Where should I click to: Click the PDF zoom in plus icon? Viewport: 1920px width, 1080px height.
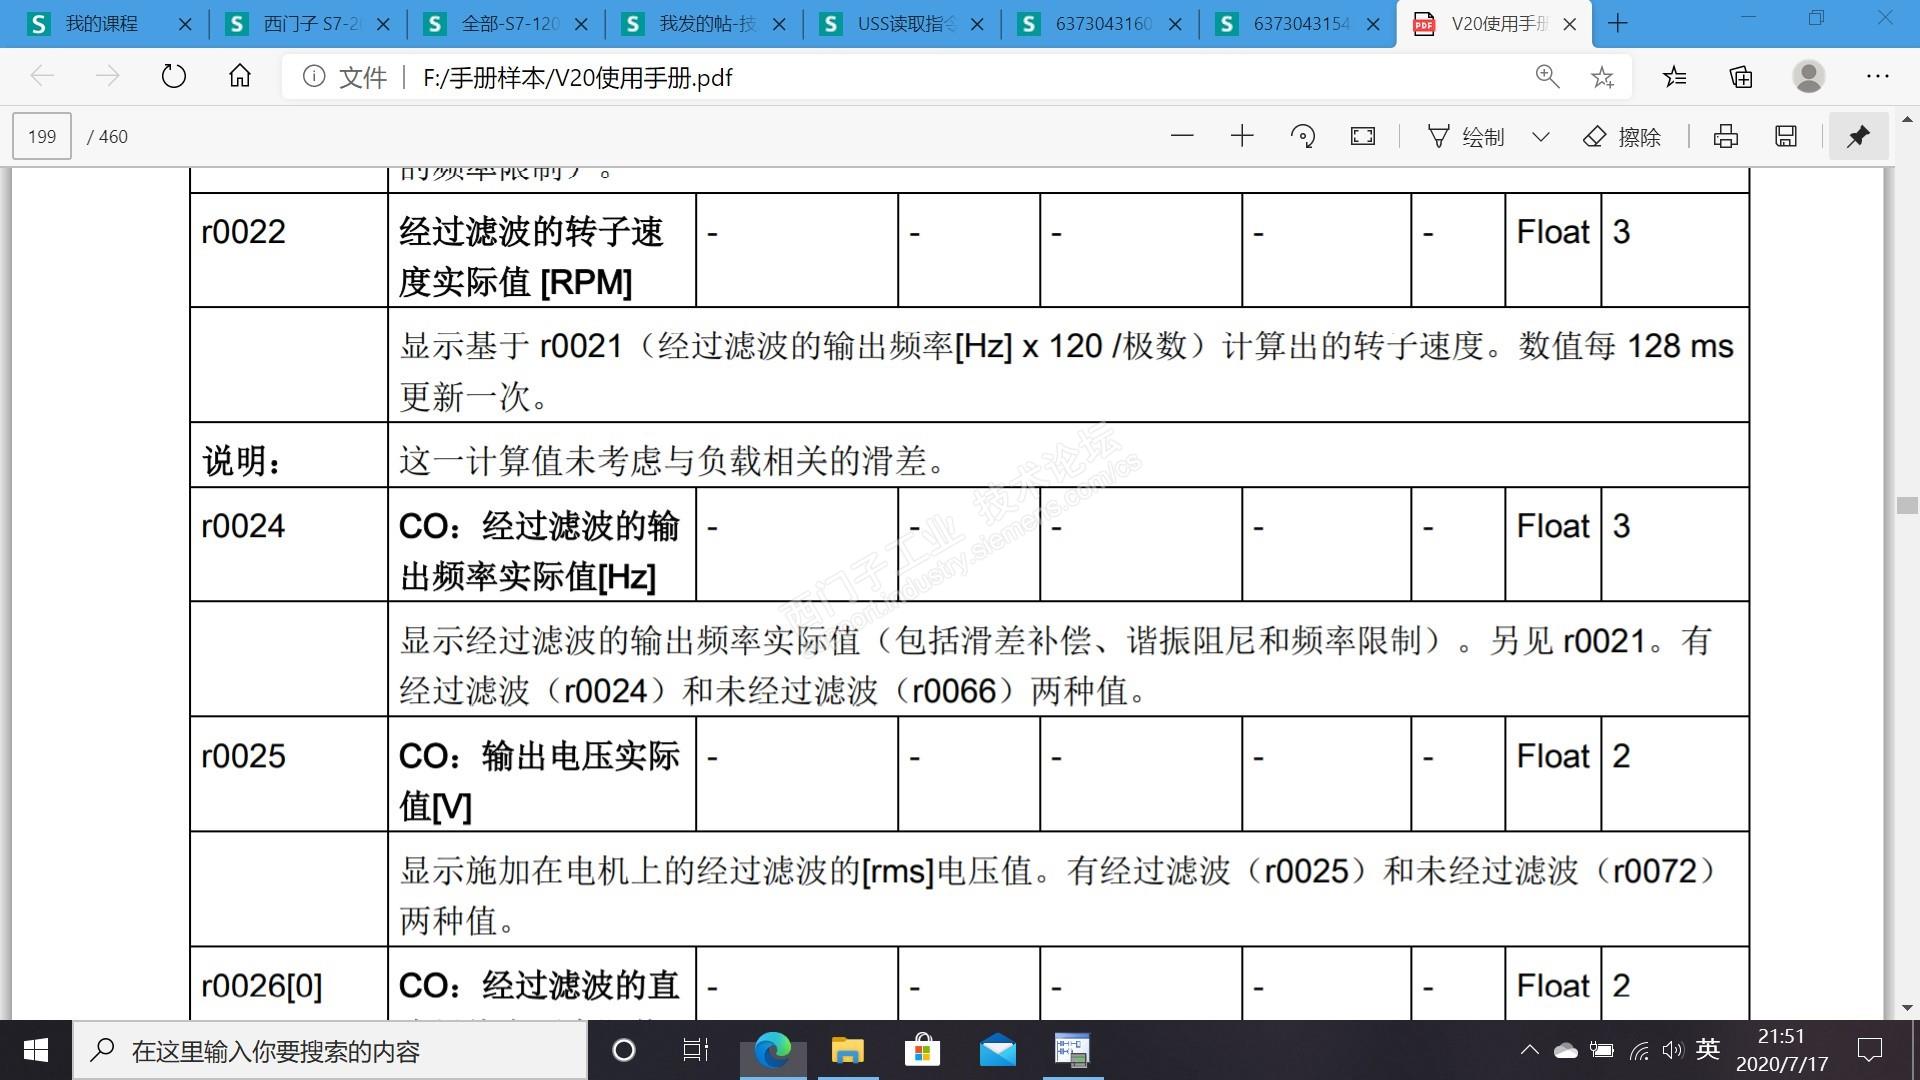tap(1242, 136)
